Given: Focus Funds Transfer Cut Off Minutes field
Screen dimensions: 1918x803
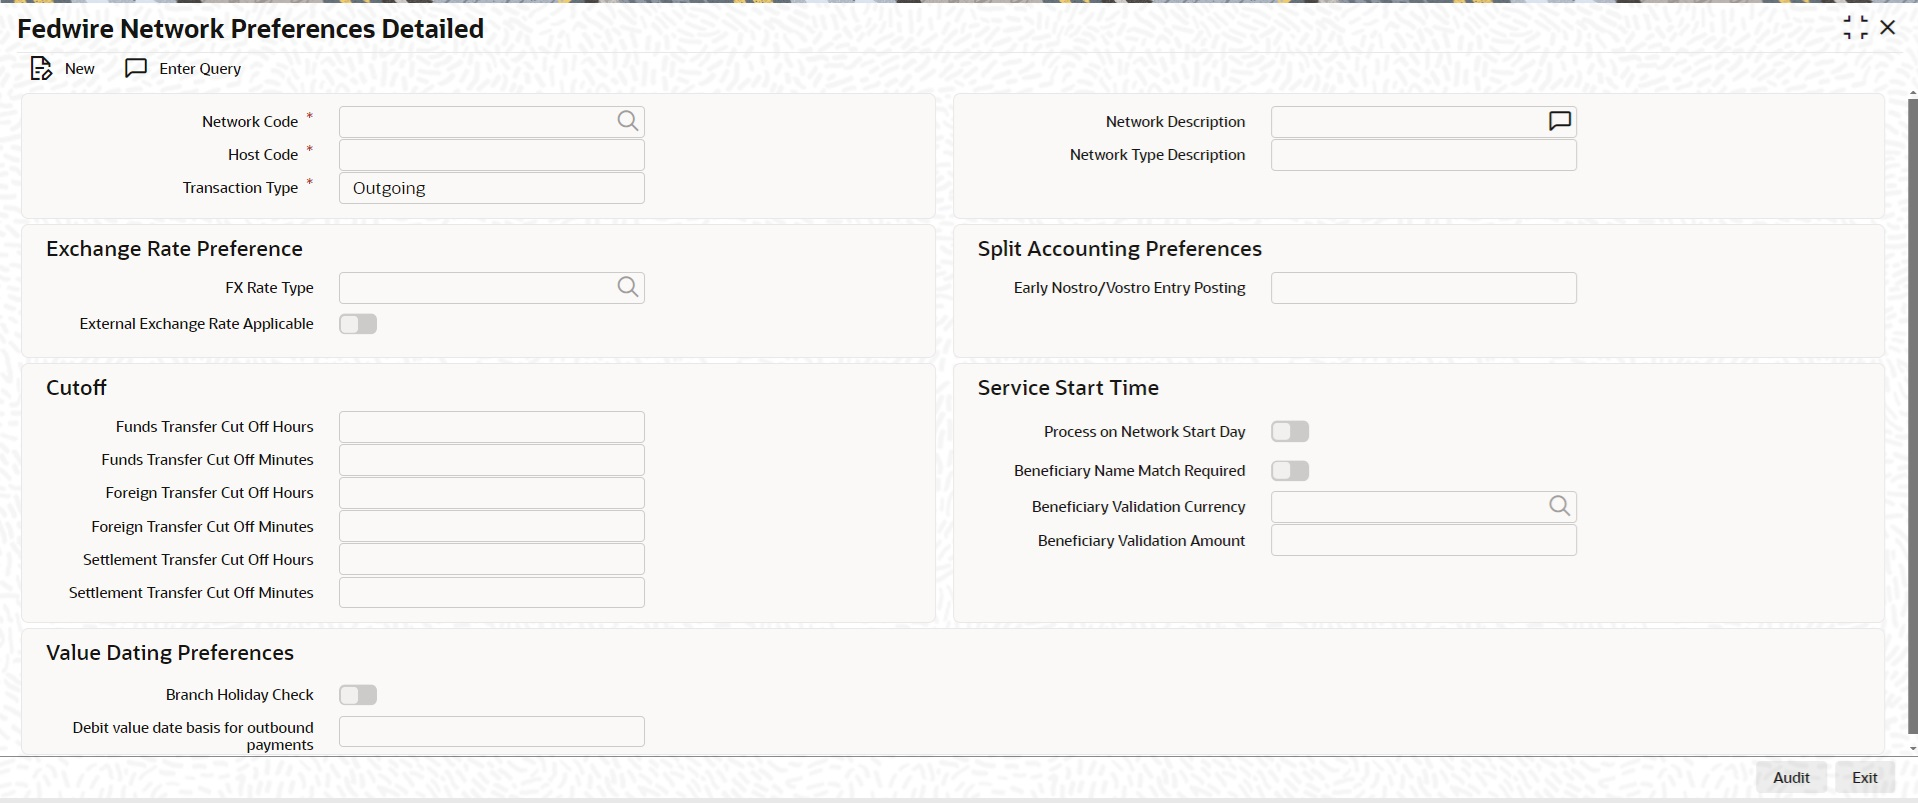Looking at the screenshot, I should coord(492,460).
